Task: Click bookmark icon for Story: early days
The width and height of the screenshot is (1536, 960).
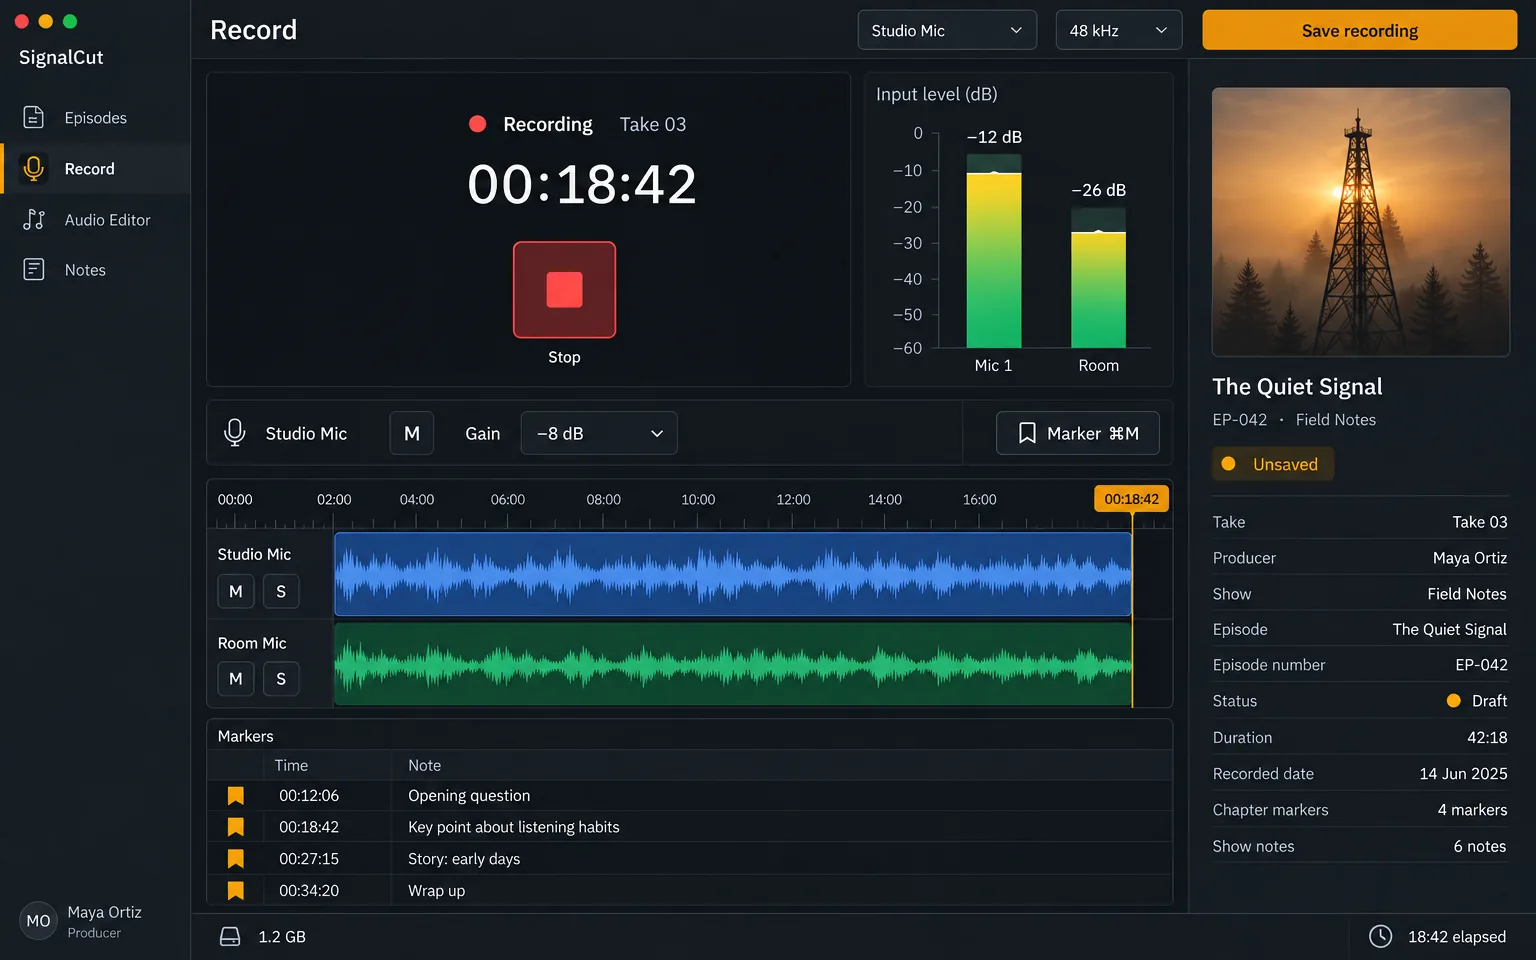Action: point(236,859)
